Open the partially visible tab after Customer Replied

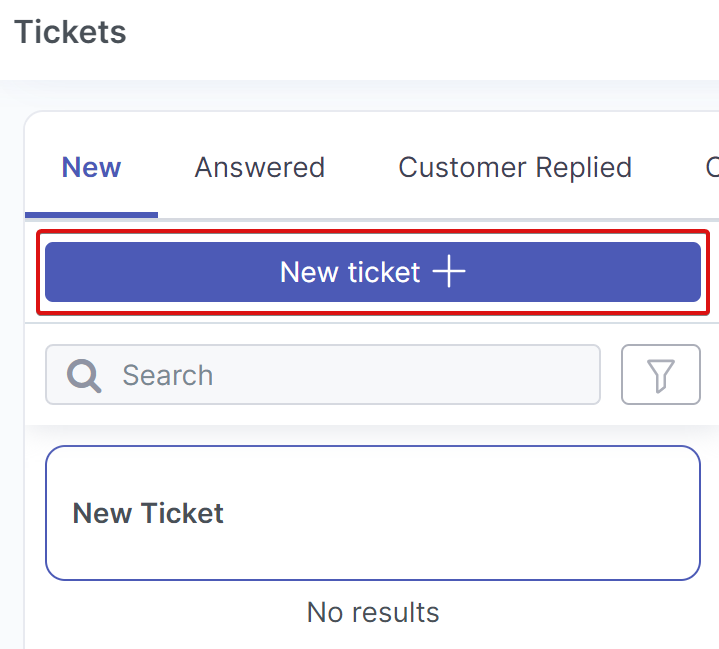[711, 167]
